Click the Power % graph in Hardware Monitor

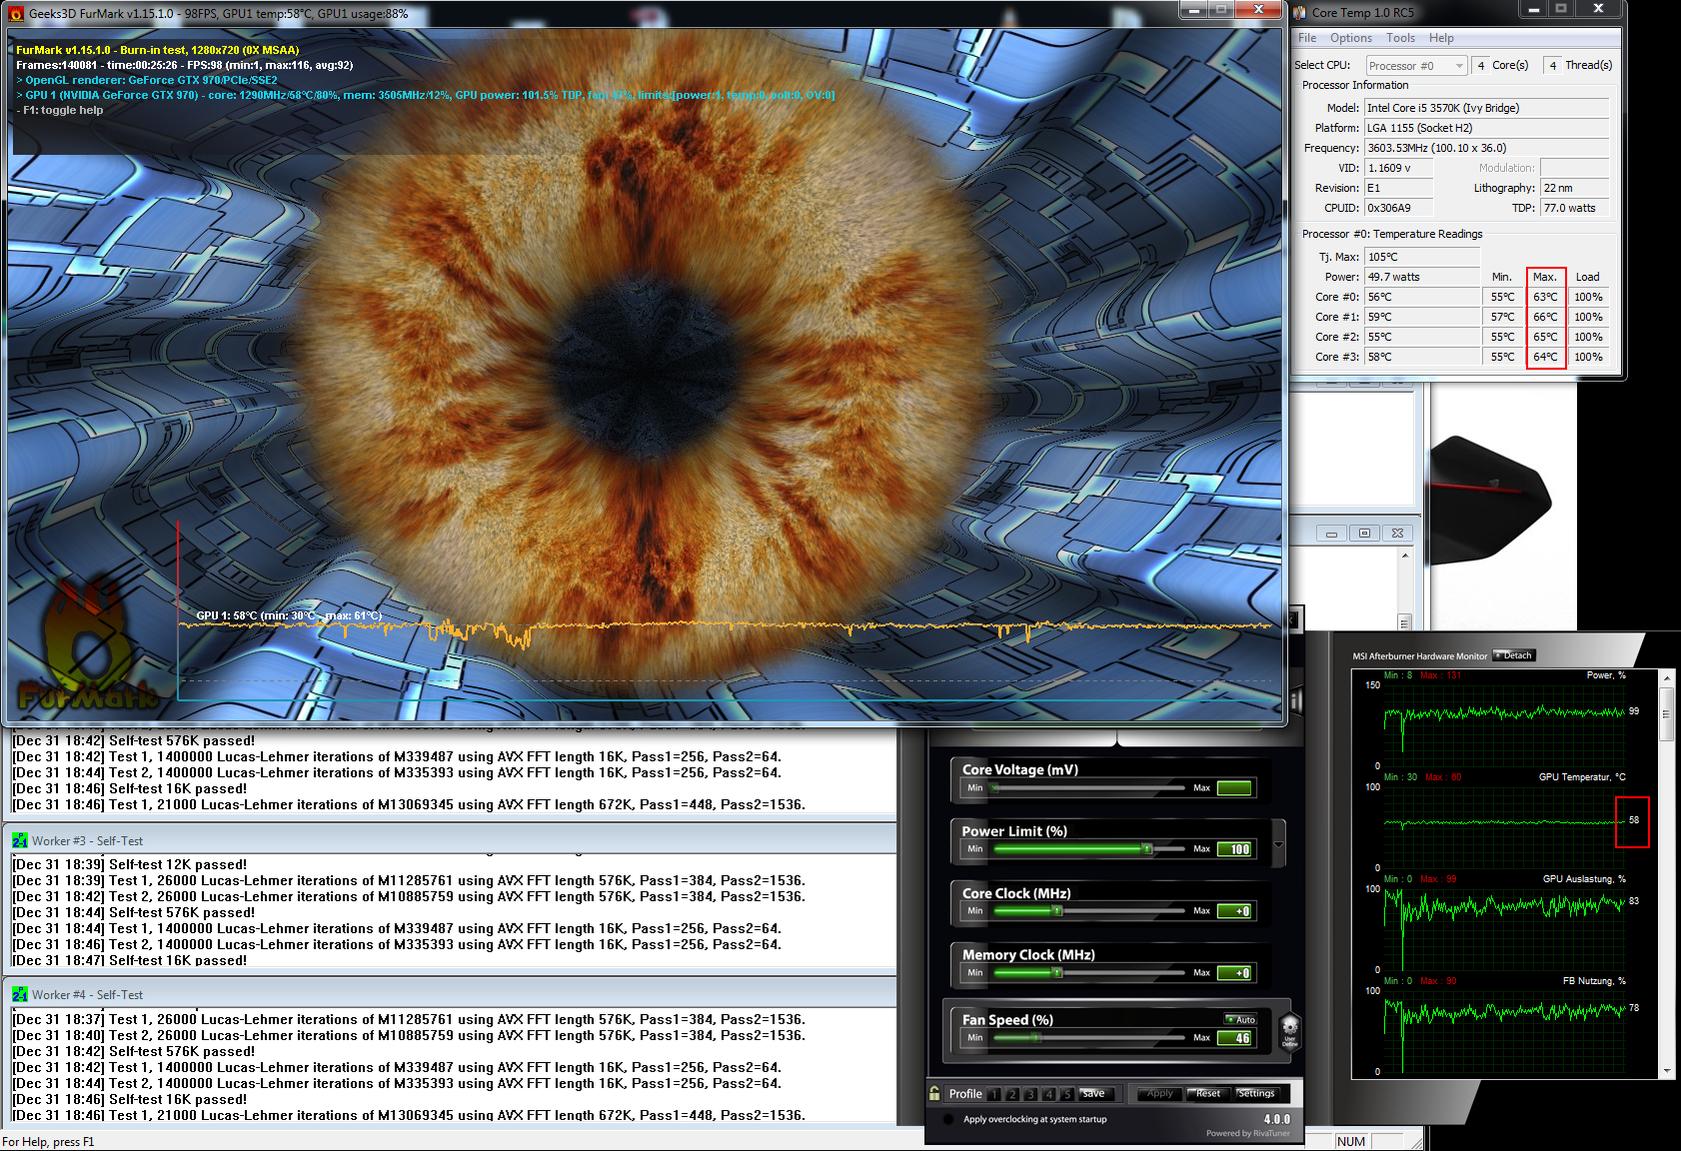(x=1504, y=726)
